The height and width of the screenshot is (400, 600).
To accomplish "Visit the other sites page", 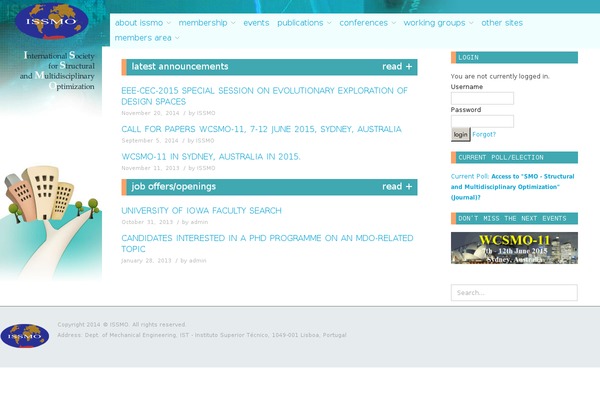I will click(502, 23).
